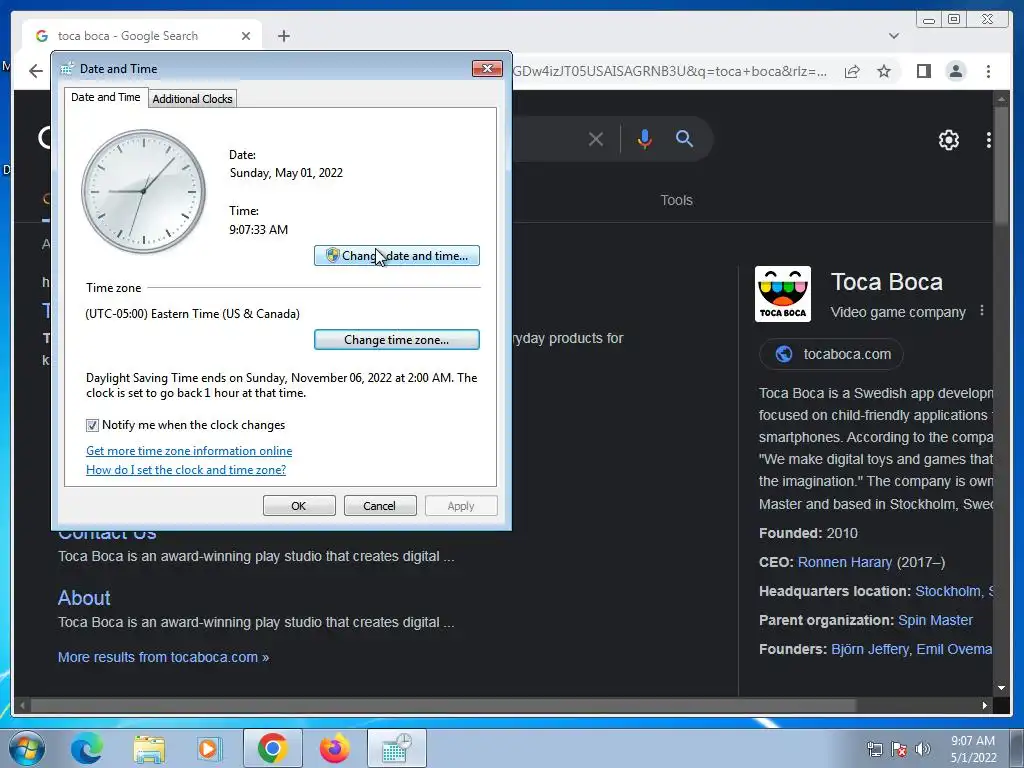
Task: Click the share page icon in address bar
Action: [x=852, y=71]
